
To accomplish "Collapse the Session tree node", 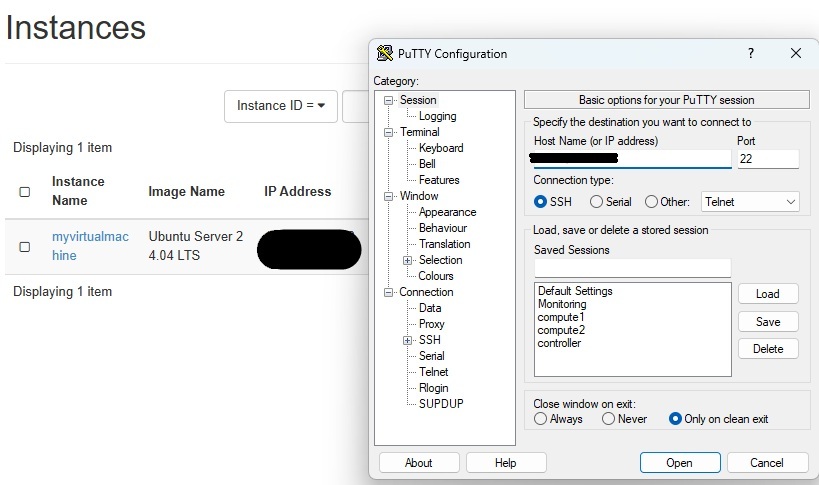I will pos(388,100).
